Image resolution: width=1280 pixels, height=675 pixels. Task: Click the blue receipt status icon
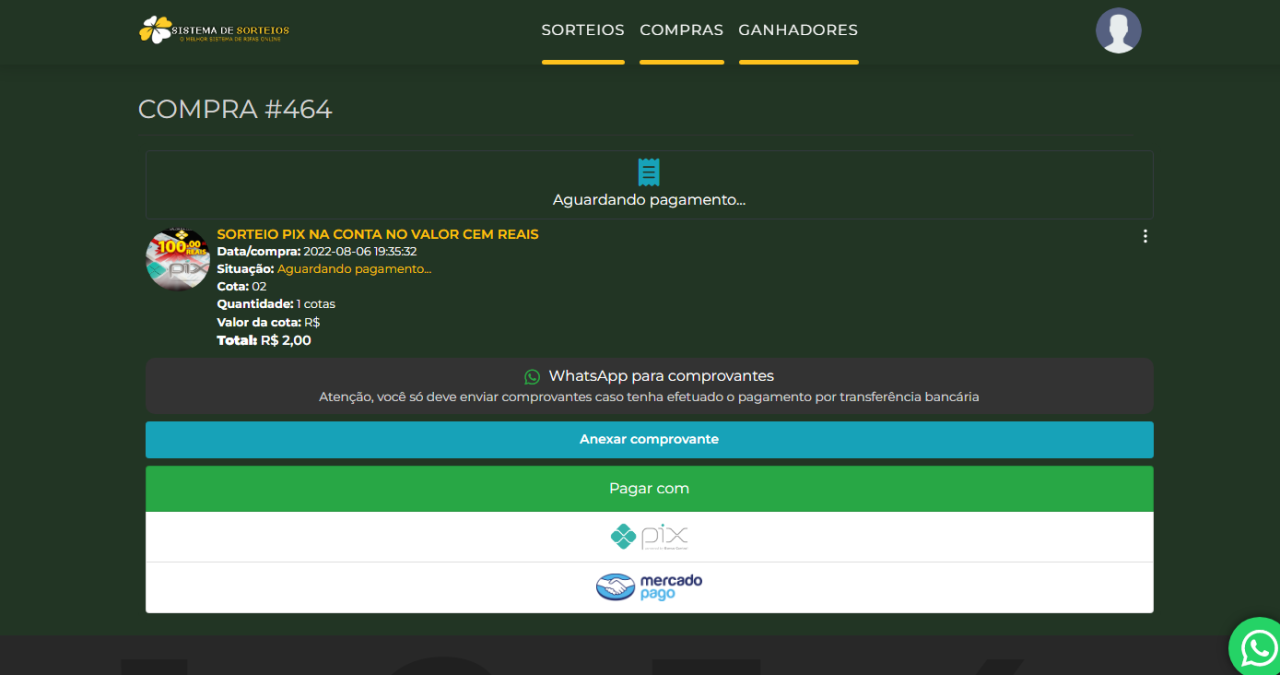coord(649,172)
